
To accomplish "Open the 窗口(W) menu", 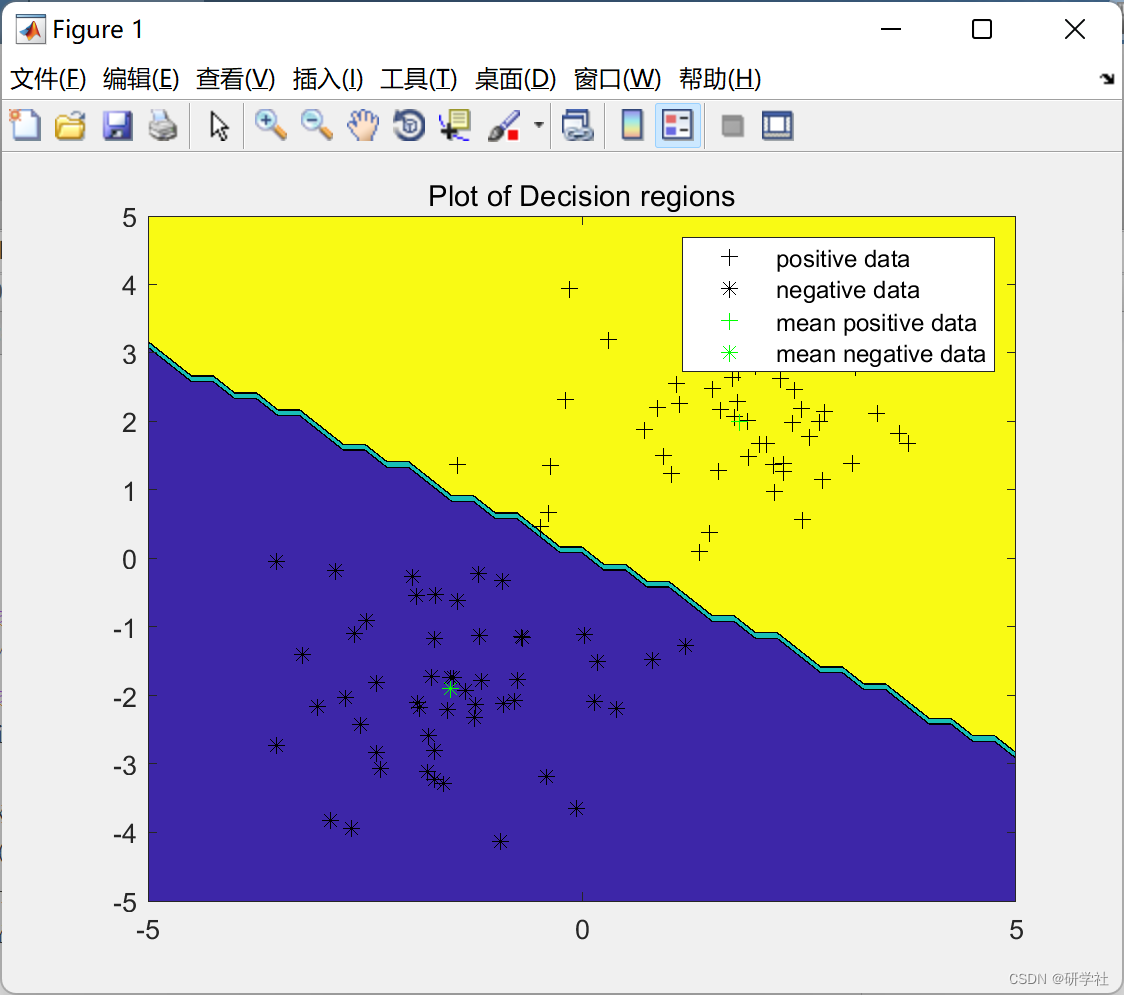I will click(617, 79).
